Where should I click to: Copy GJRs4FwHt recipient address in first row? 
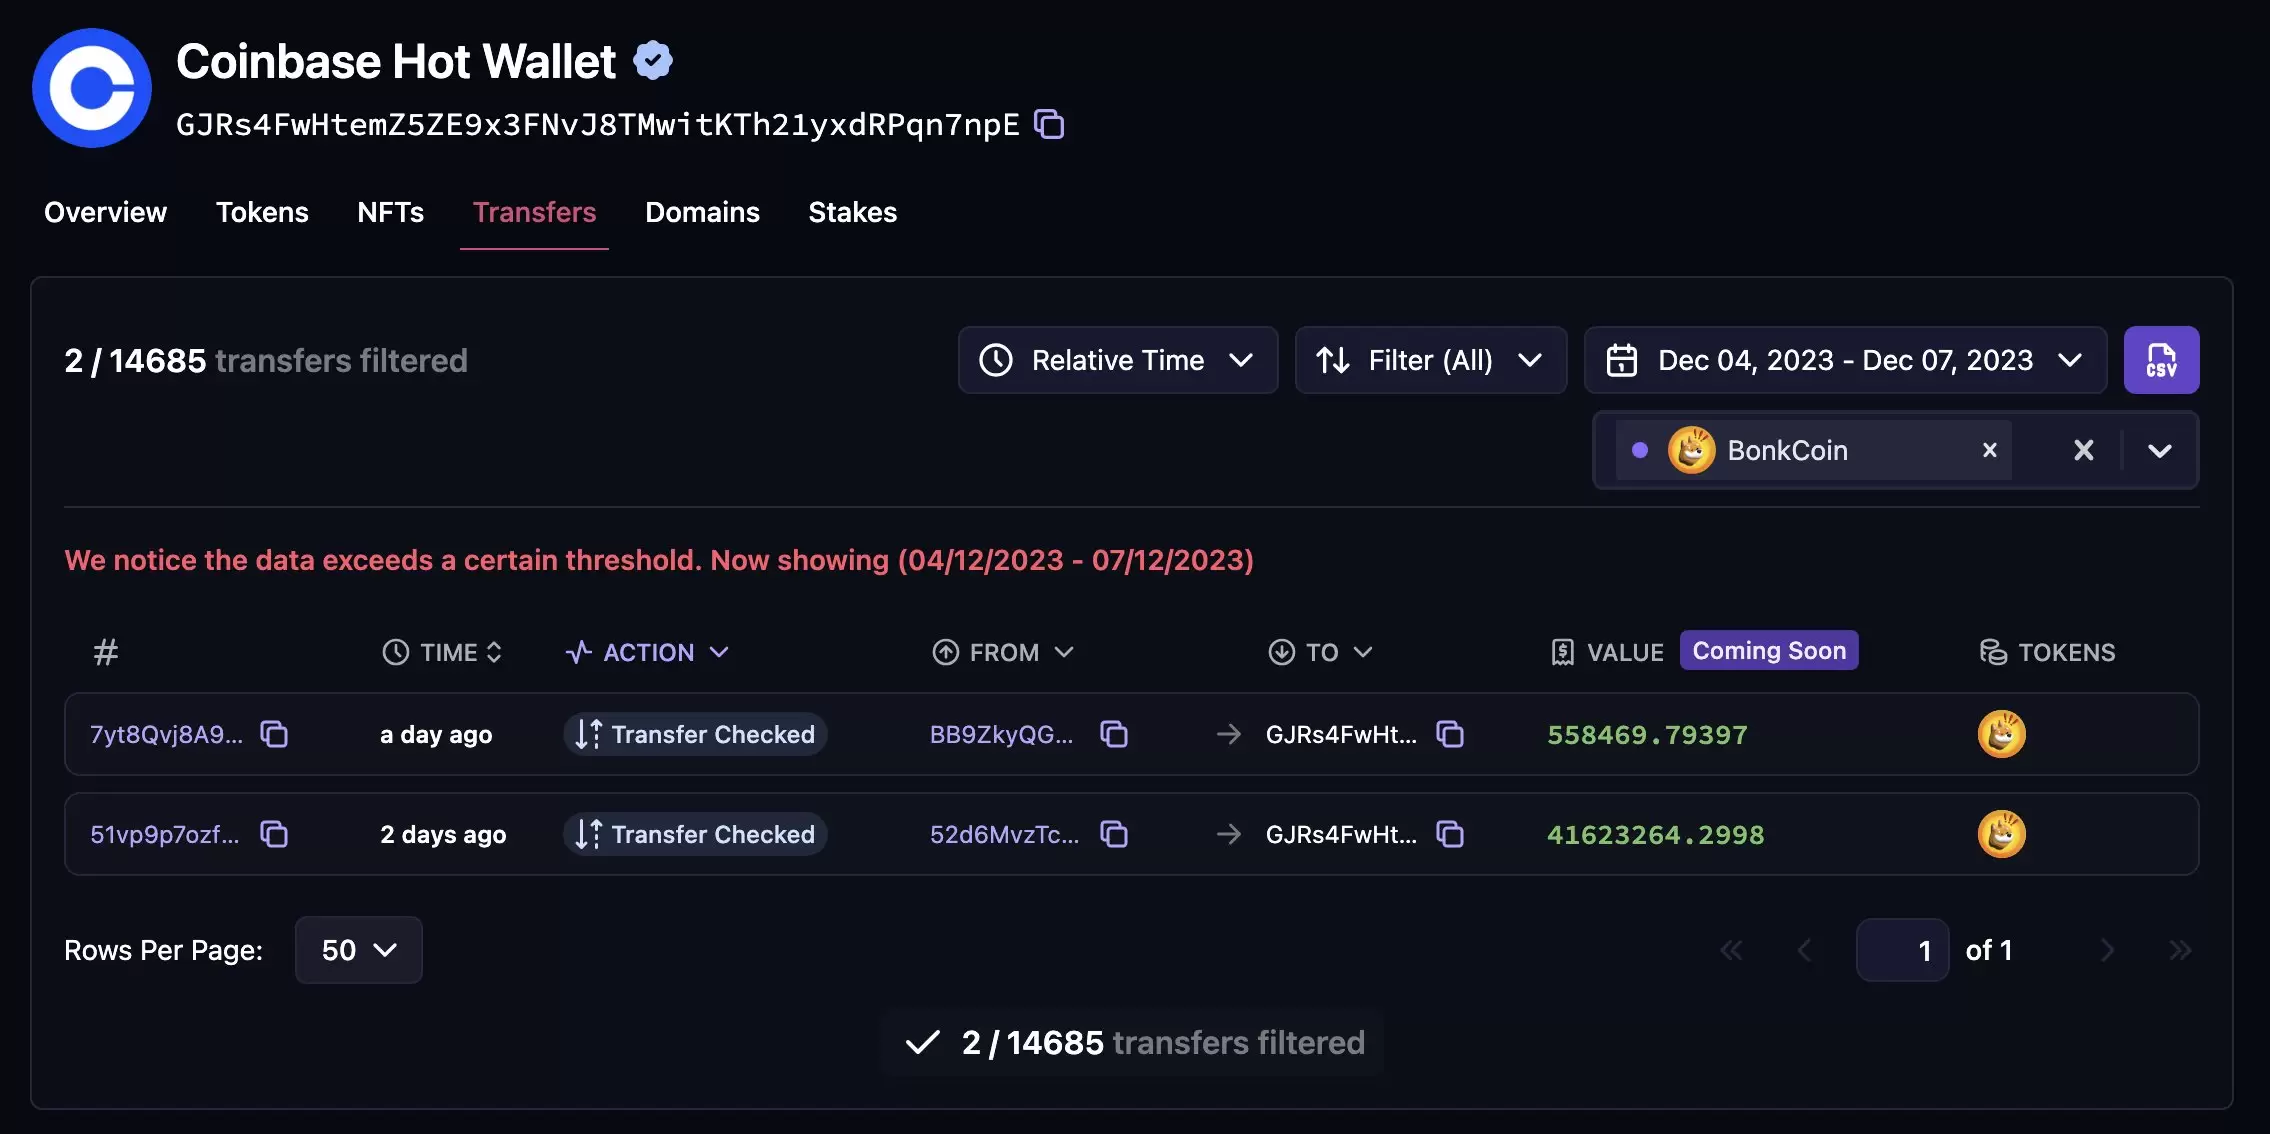(x=1450, y=734)
